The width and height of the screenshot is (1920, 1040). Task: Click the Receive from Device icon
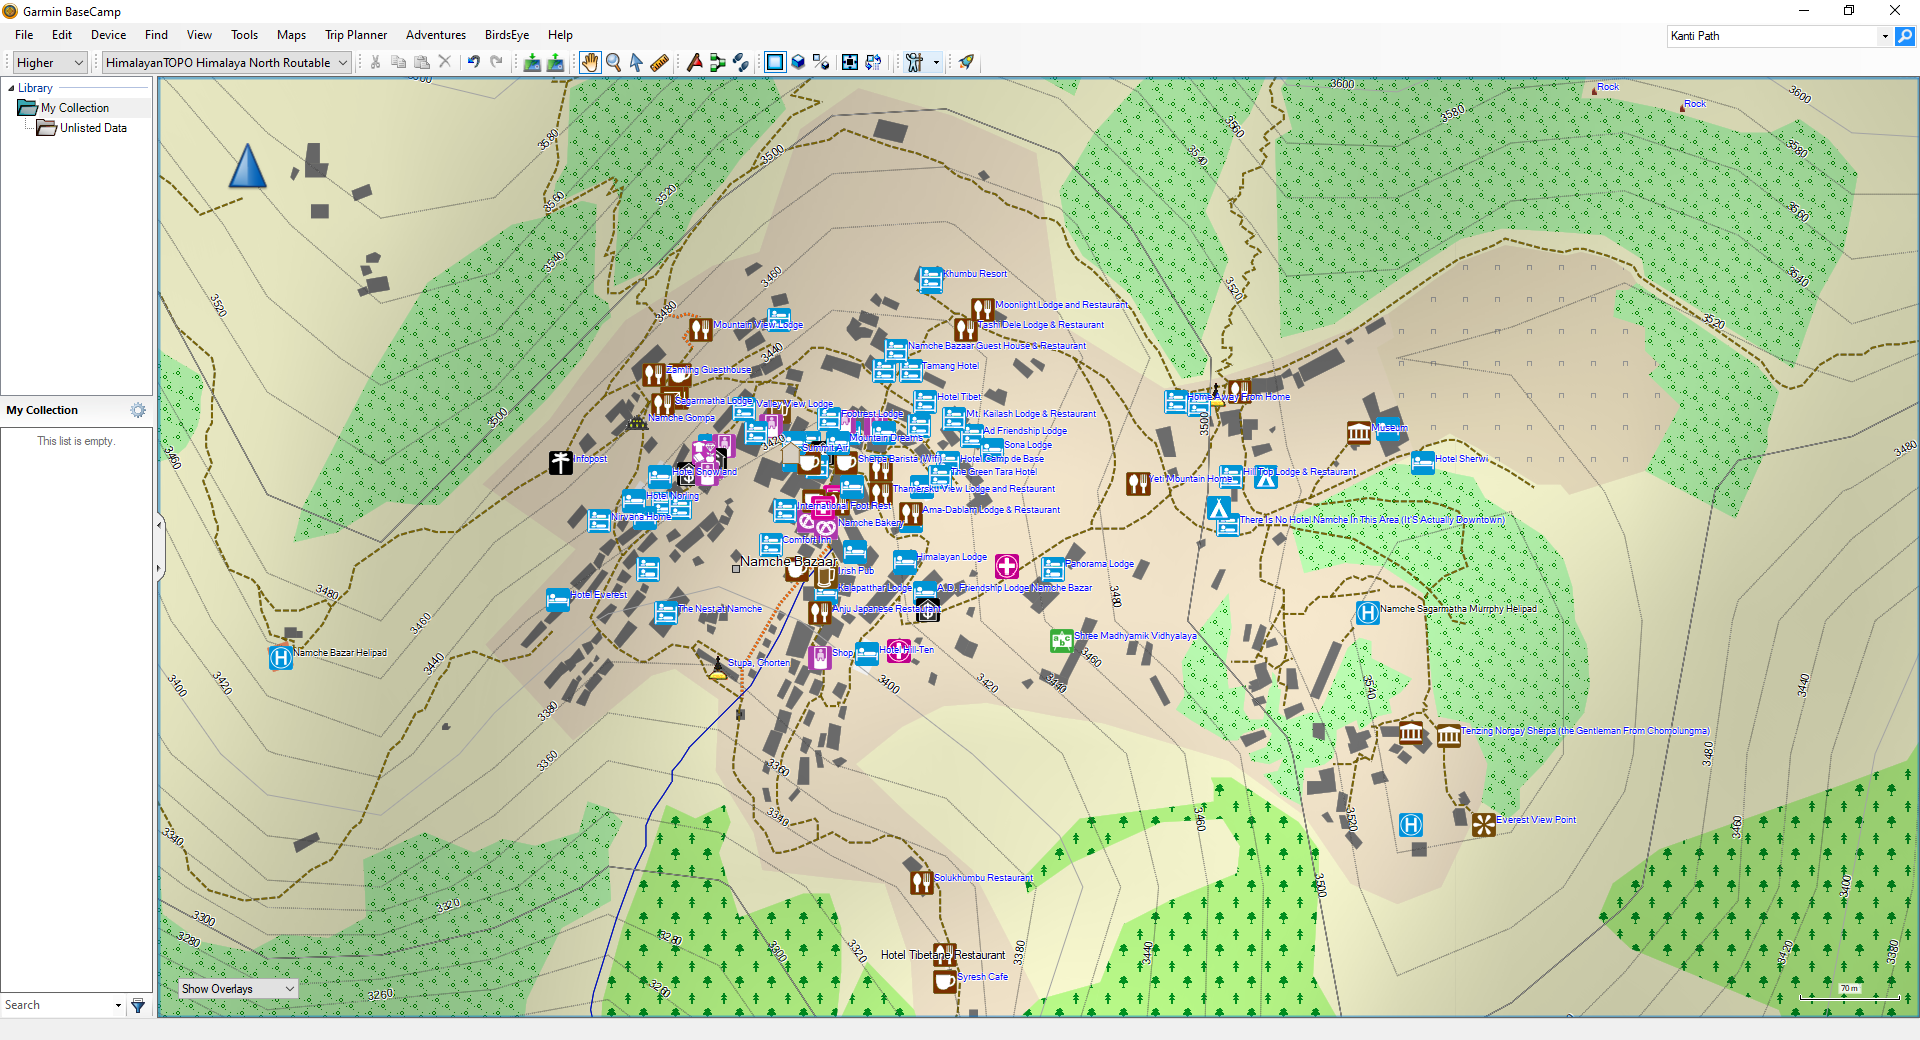point(555,62)
